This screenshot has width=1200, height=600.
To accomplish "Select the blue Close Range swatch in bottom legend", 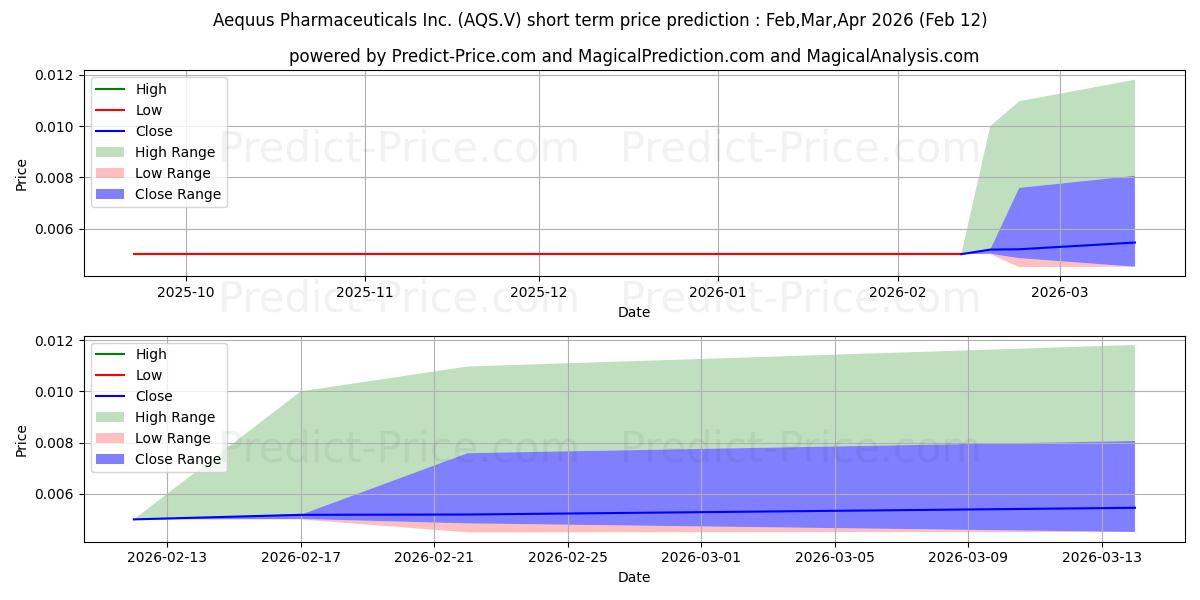I will (113, 459).
